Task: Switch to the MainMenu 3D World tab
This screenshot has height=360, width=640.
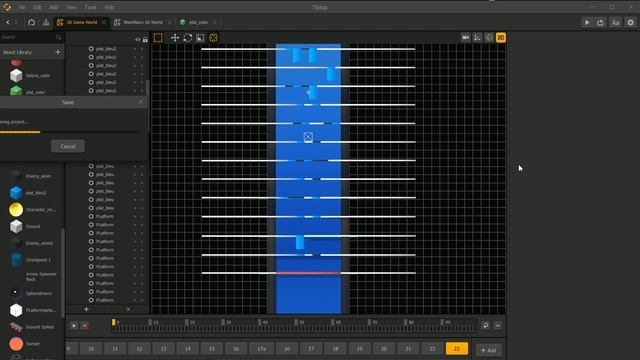Action: [142, 22]
